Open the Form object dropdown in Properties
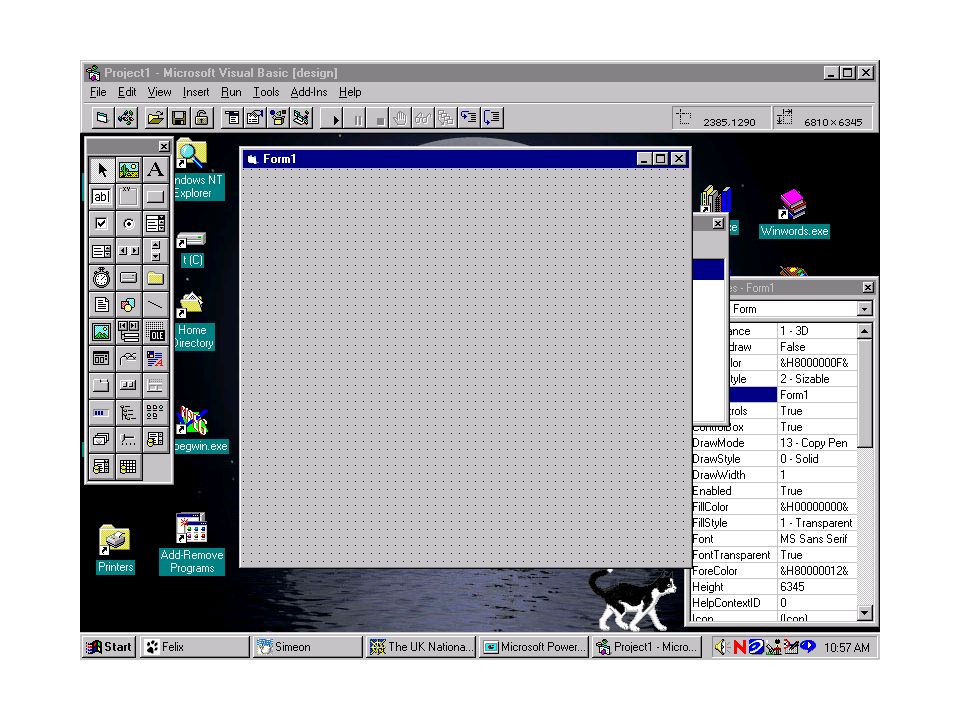Screen dimensions: 960x720 [x=864, y=309]
